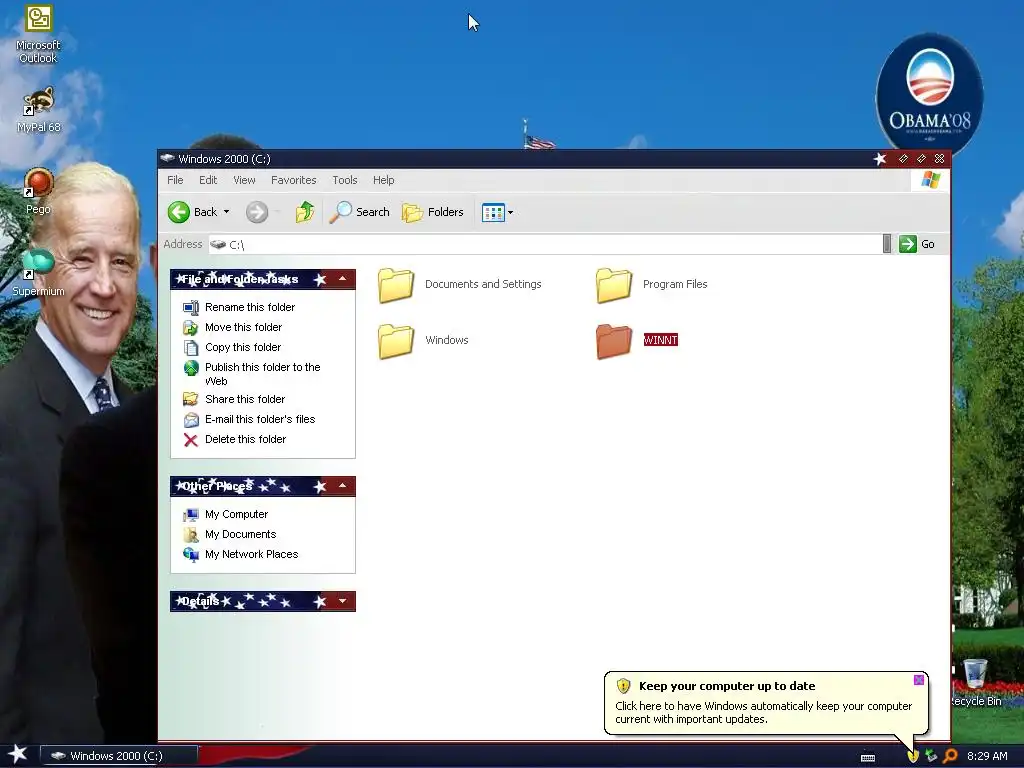Toggle the Folders pane button
Image resolution: width=1024 pixels, height=768 pixels.
point(432,212)
